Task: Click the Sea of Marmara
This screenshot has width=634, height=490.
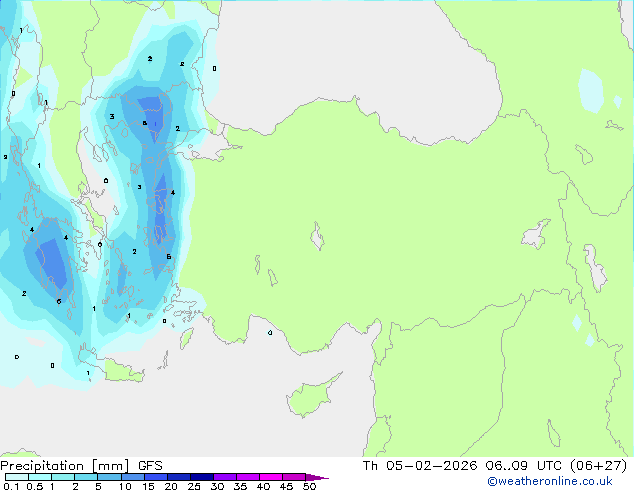Action: [x=207, y=148]
